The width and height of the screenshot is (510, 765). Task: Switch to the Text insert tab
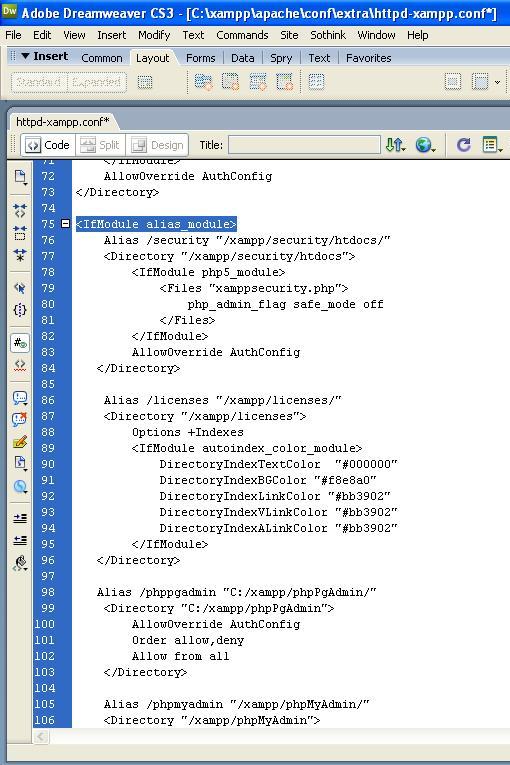(x=319, y=58)
